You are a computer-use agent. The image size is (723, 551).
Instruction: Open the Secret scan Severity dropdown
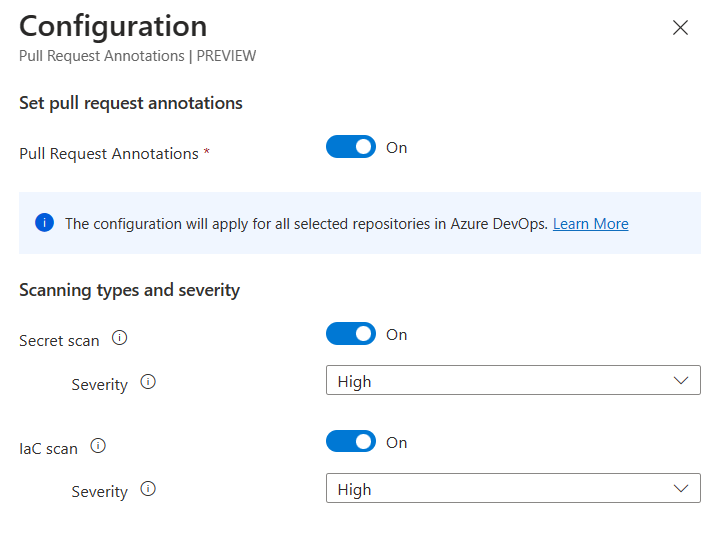[x=512, y=381]
